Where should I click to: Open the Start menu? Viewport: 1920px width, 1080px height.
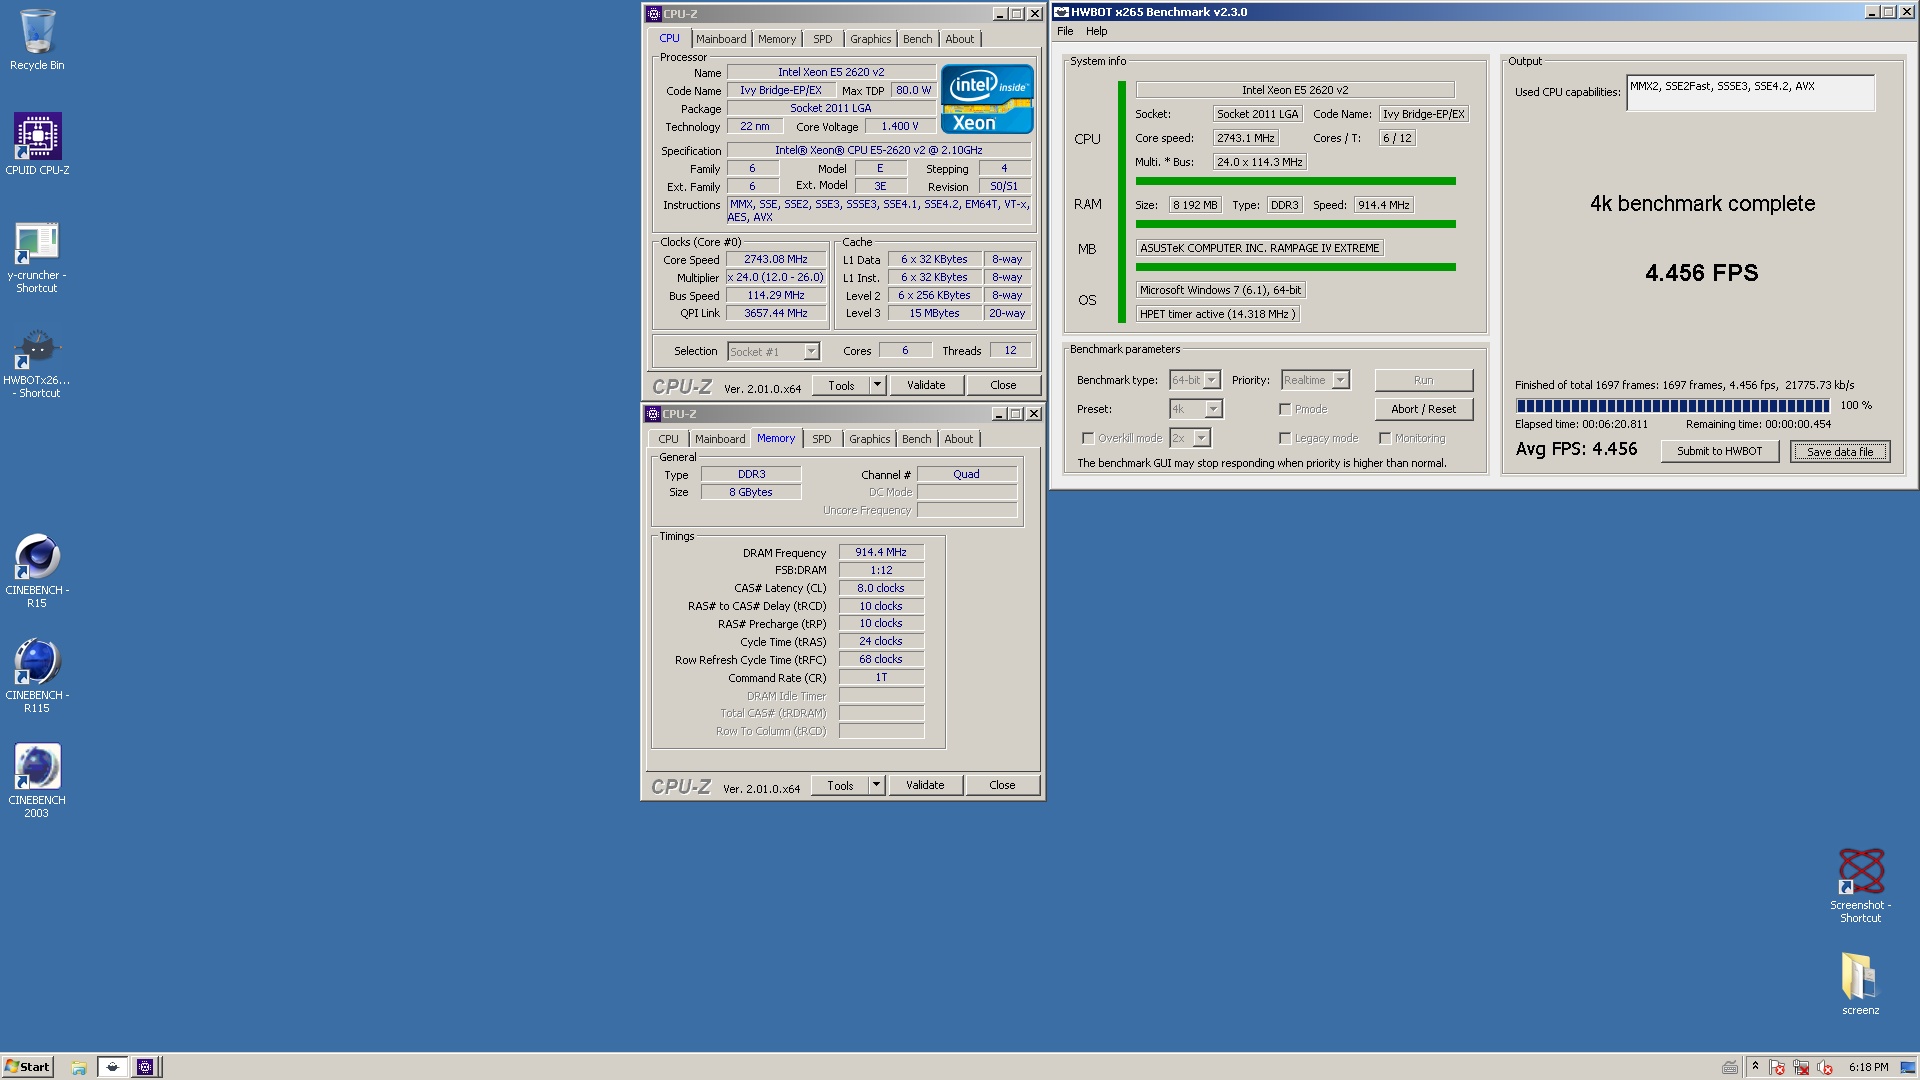click(x=27, y=1067)
